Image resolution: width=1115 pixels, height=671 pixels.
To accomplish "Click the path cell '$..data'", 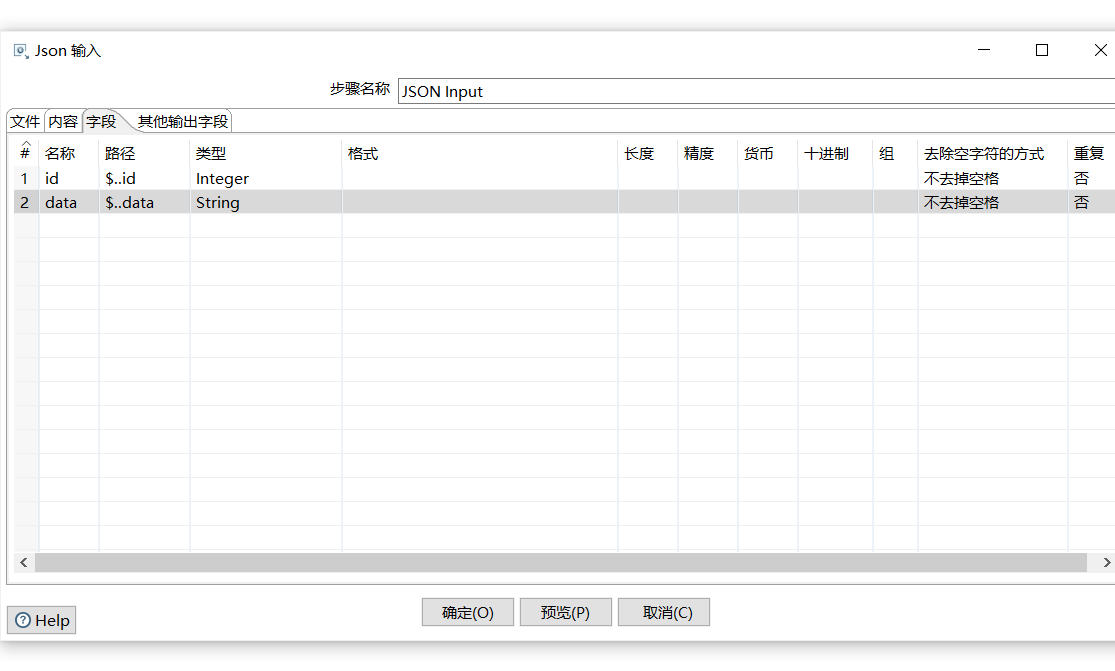I will click(144, 203).
